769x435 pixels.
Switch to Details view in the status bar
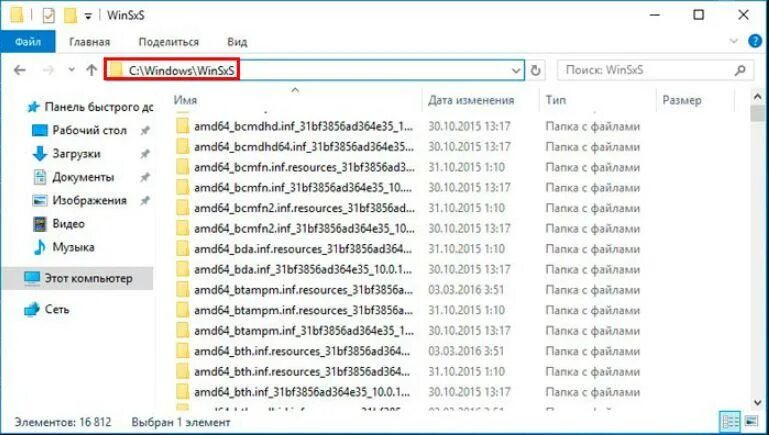(730, 421)
